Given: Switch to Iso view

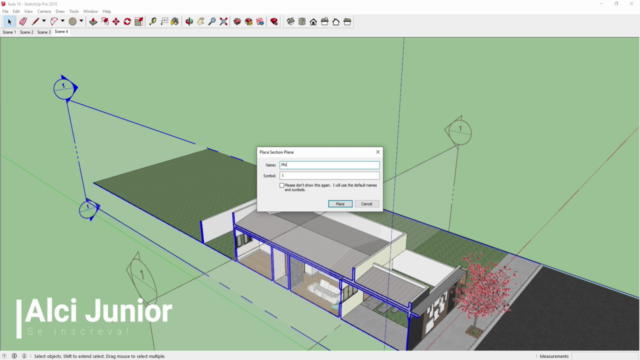Looking at the screenshot, I should (290, 22).
